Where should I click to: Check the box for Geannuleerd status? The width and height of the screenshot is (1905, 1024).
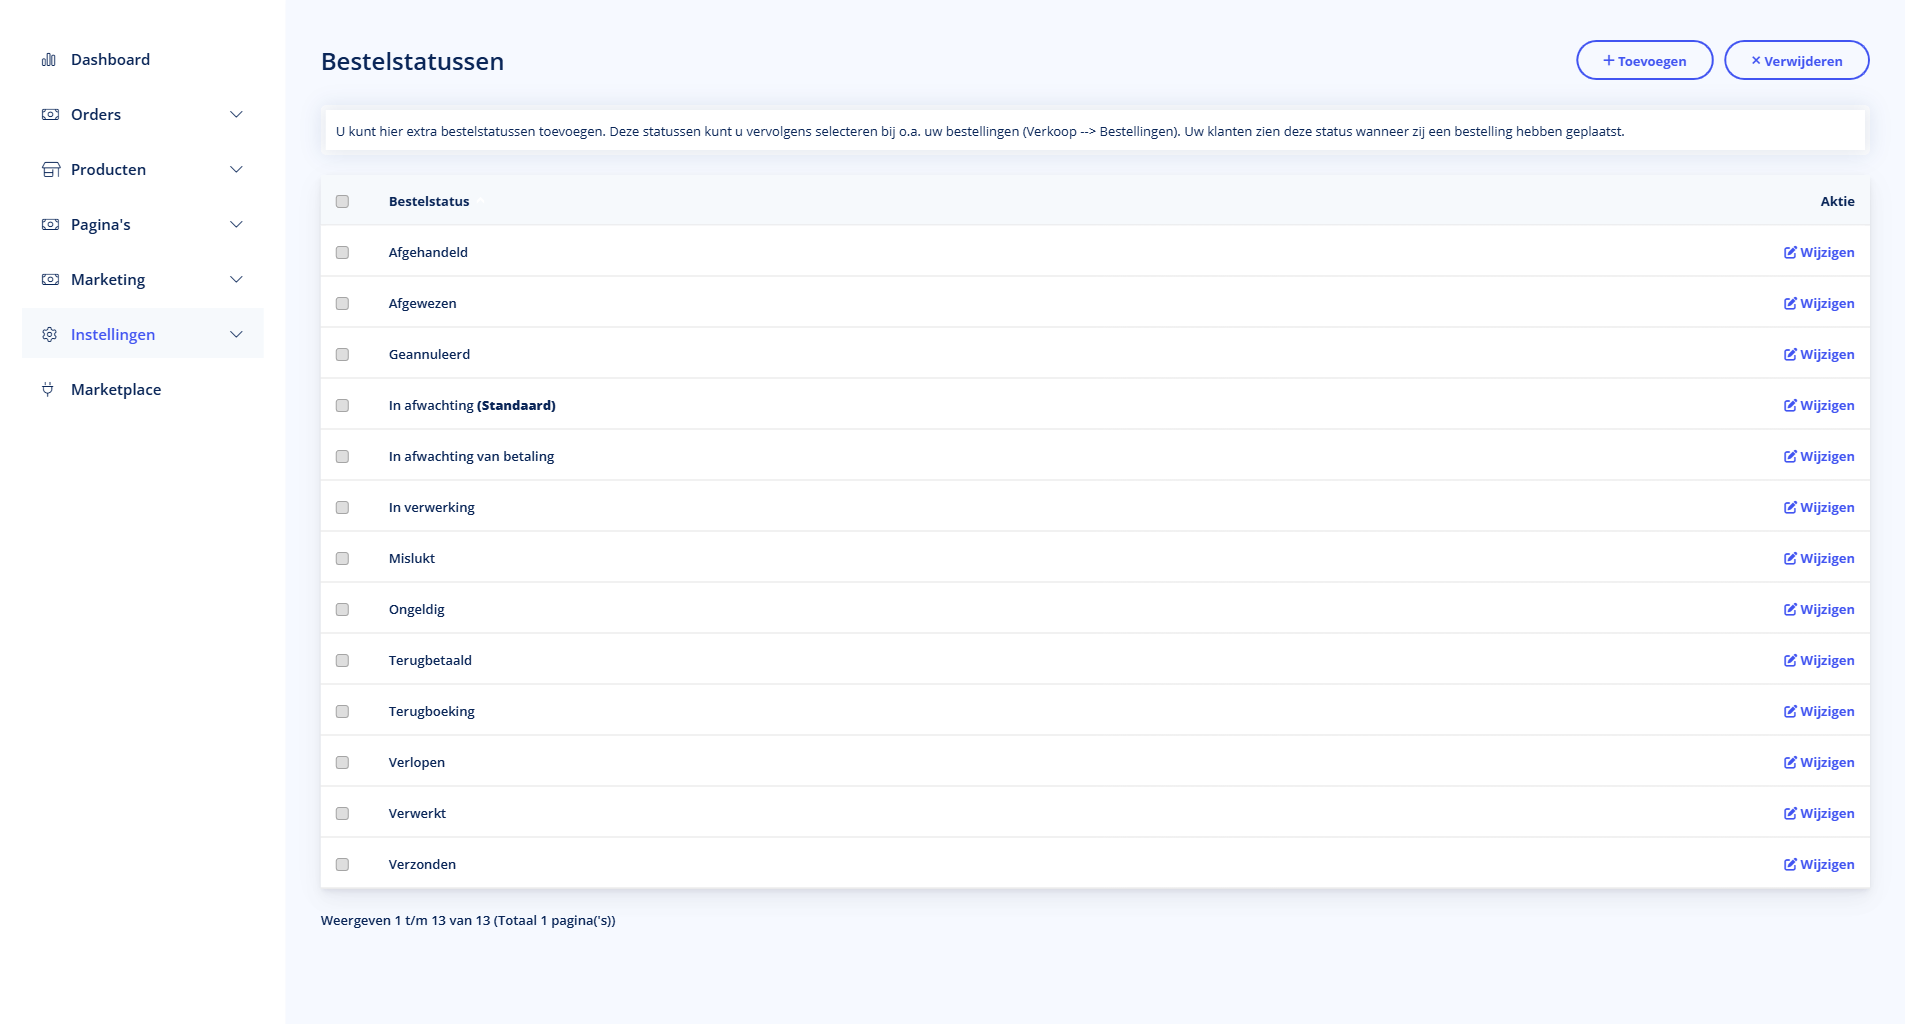pyautogui.click(x=343, y=355)
